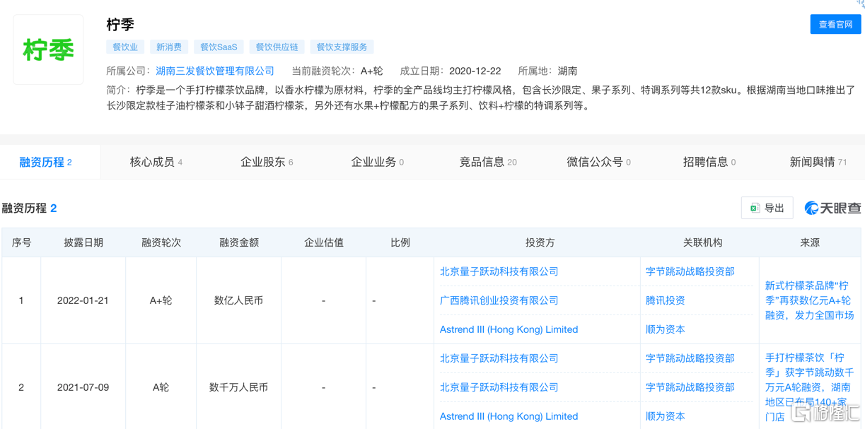866x429 pixels.
Task: Click the 柠季 brand logo thumbnail
Action: pyautogui.click(x=49, y=50)
